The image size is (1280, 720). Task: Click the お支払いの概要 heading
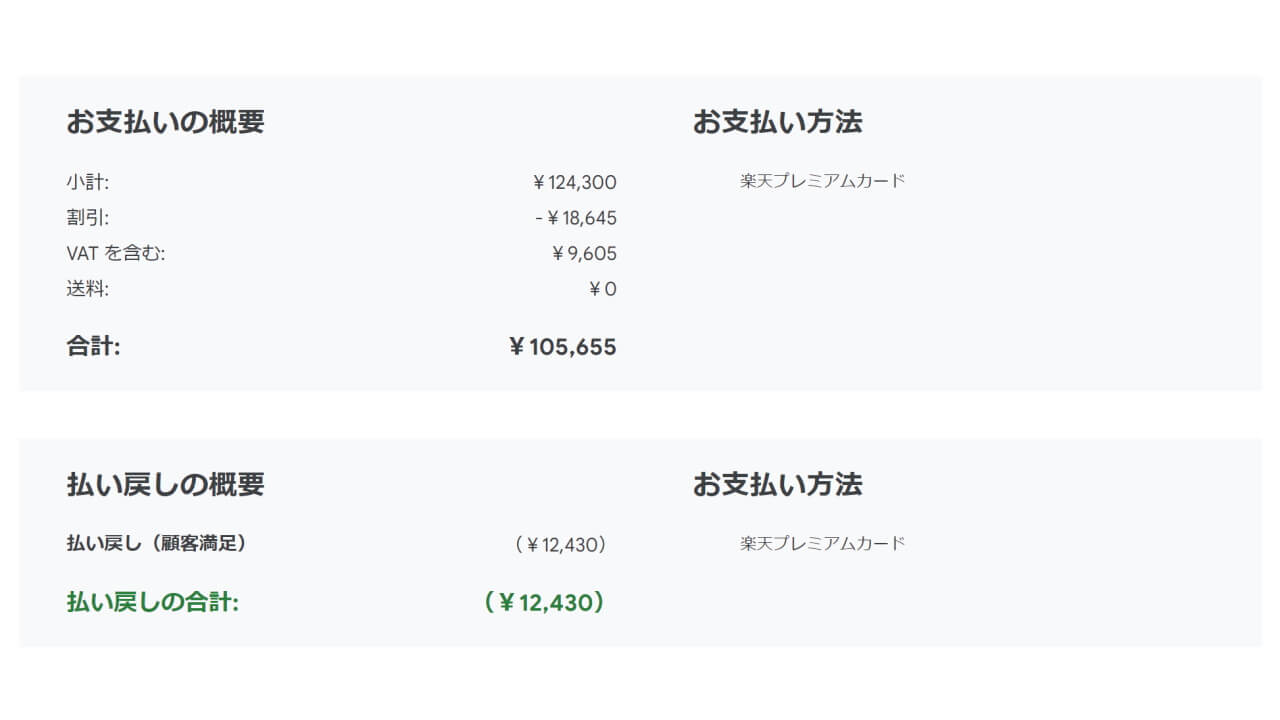tap(165, 122)
